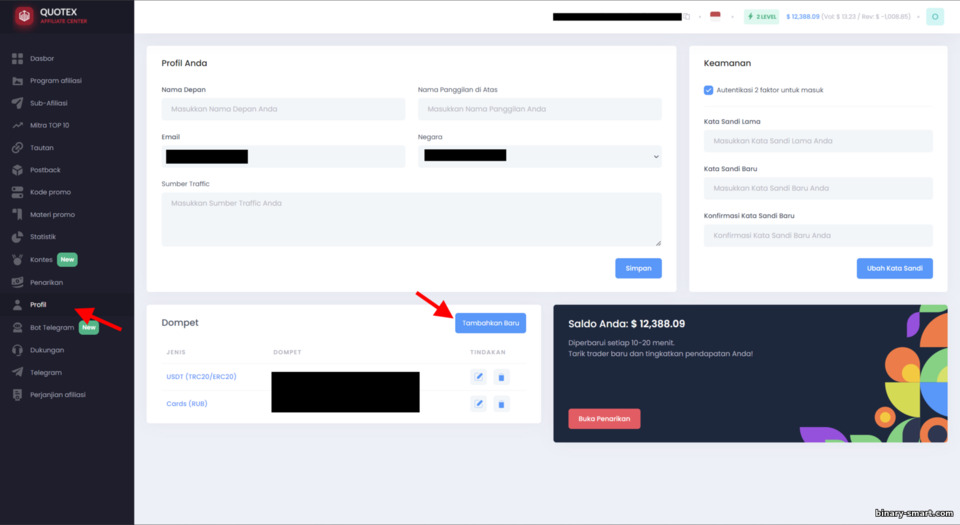The width and height of the screenshot is (960, 525).
Task: Copy the affiliate link with copy icon
Action: tap(687, 17)
